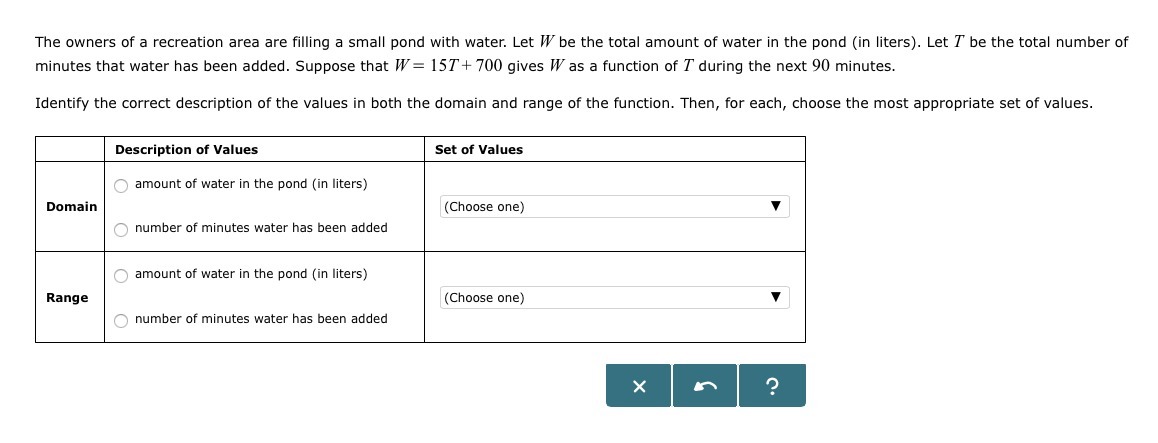Select Domain radio for number of minutes

[x=121, y=229]
